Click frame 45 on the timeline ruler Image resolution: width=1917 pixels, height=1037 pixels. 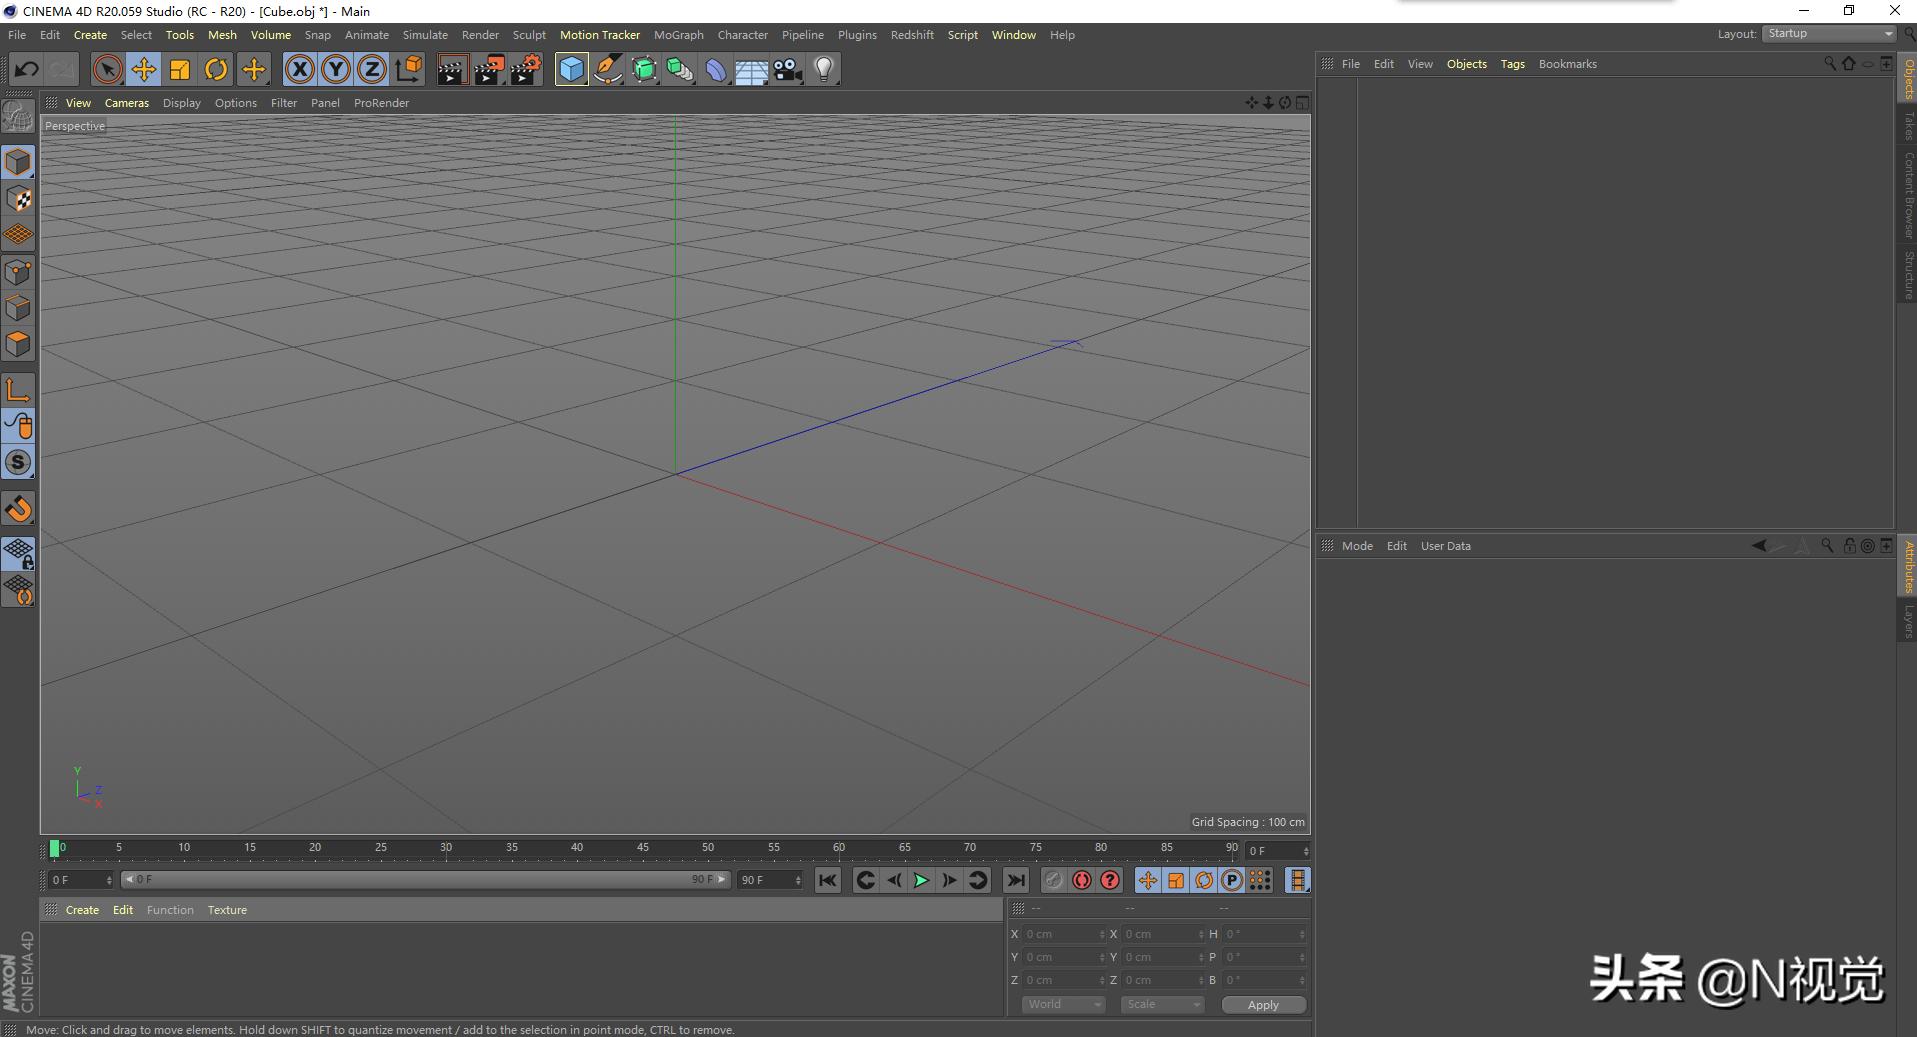tap(642, 849)
